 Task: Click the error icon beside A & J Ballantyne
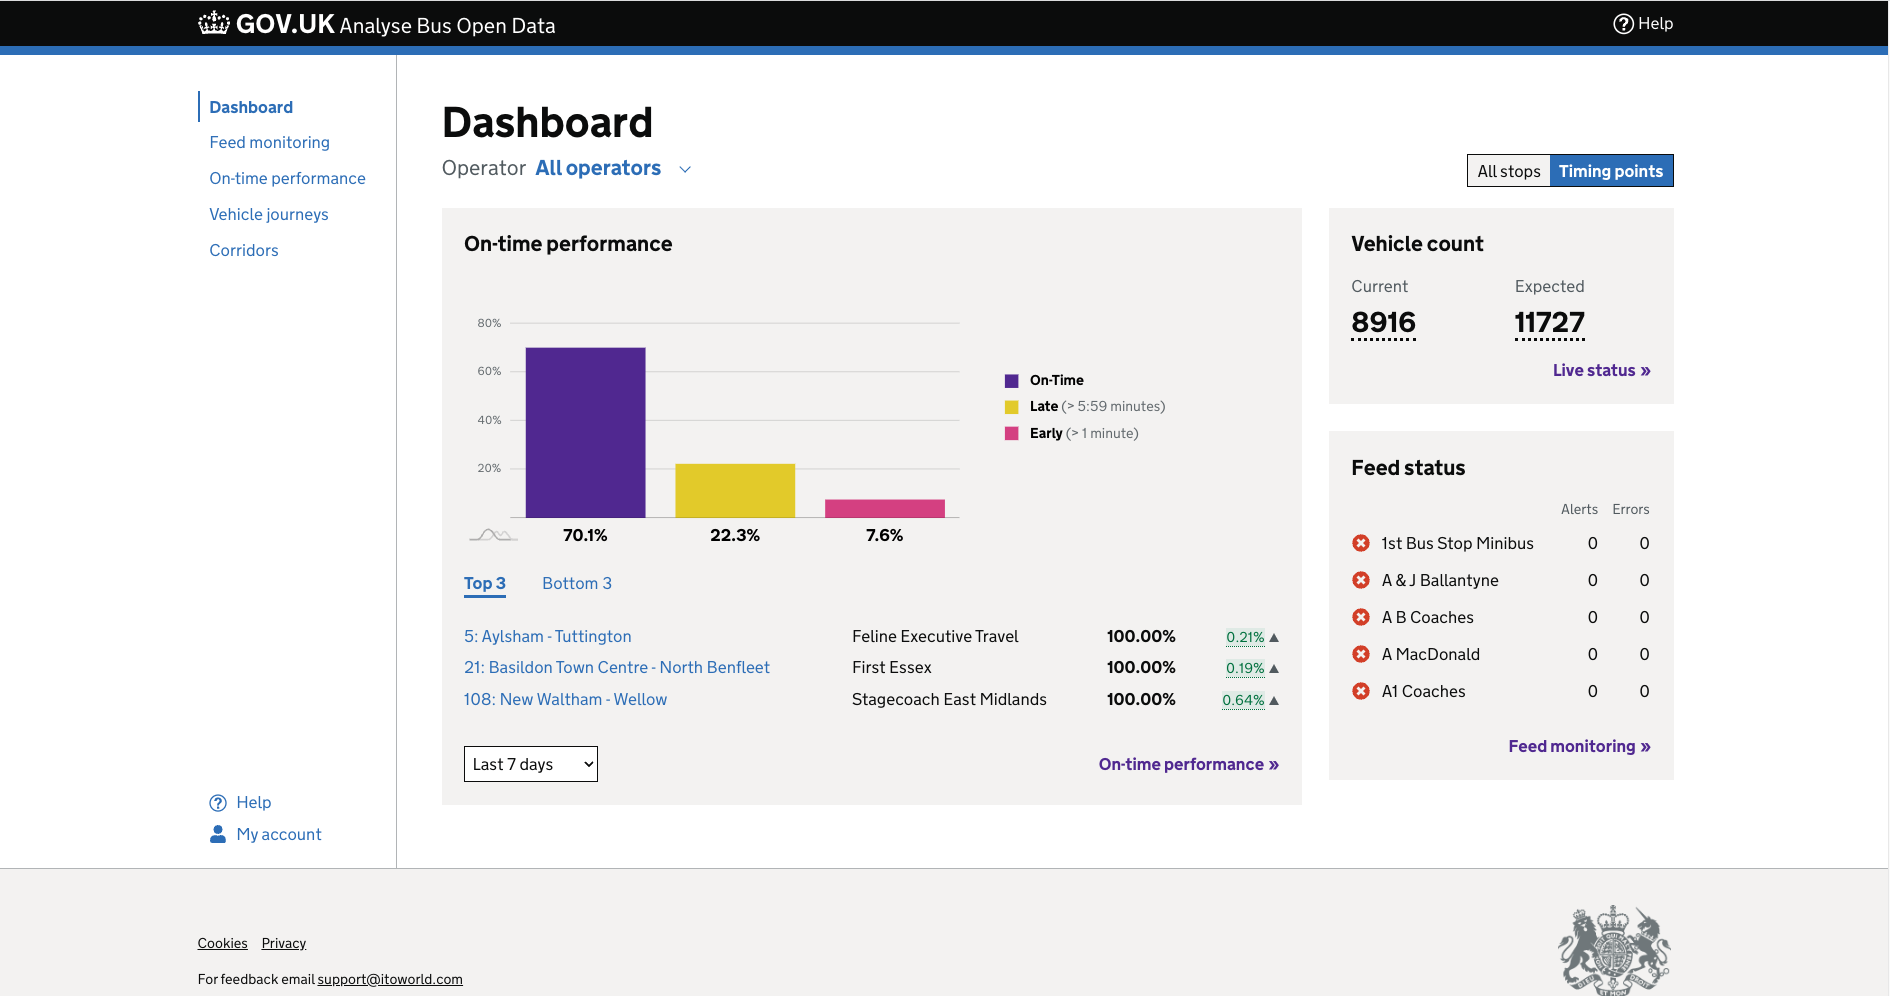pyautogui.click(x=1360, y=580)
